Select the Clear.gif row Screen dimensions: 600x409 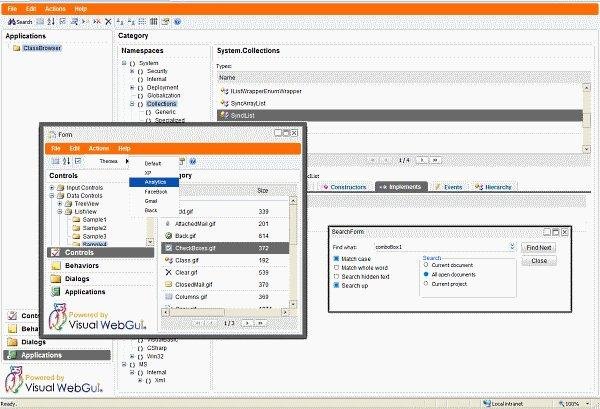coord(225,272)
